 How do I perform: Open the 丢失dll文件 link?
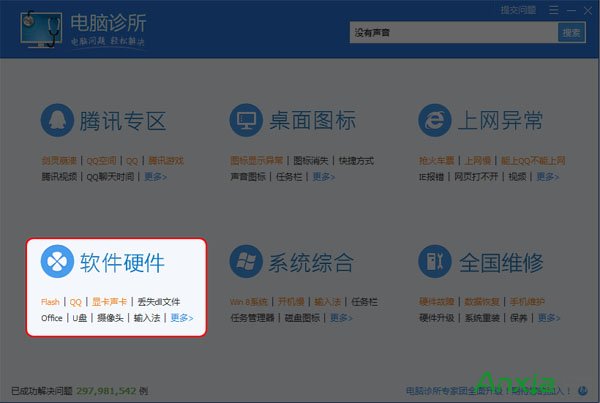(159, 301)
